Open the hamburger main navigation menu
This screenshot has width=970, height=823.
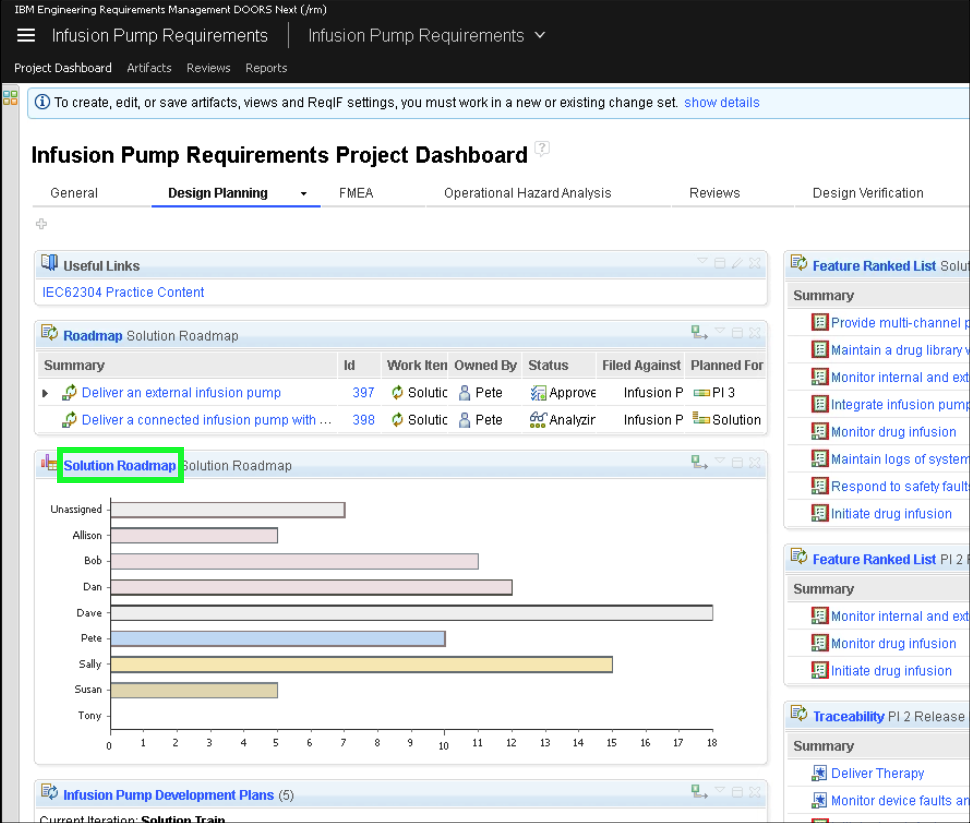click(26, 36)
